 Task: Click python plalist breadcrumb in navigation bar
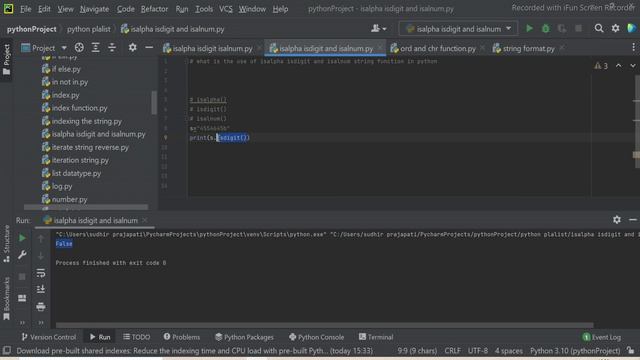pos(89,29)
